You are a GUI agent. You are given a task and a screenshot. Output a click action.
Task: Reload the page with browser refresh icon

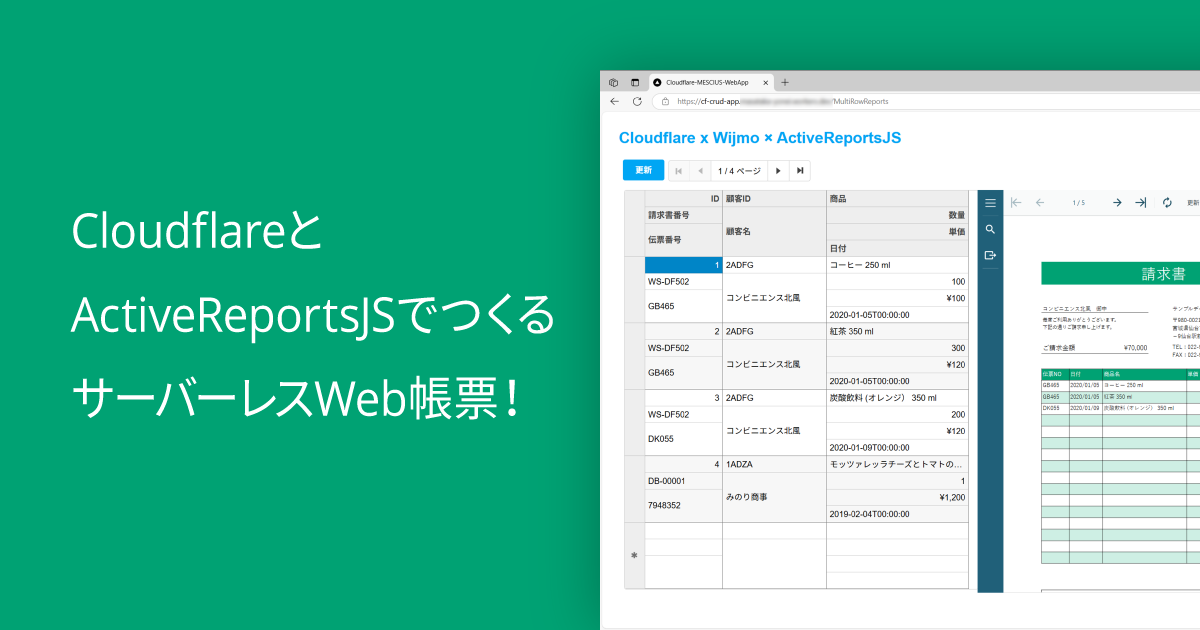coord(637,101)
